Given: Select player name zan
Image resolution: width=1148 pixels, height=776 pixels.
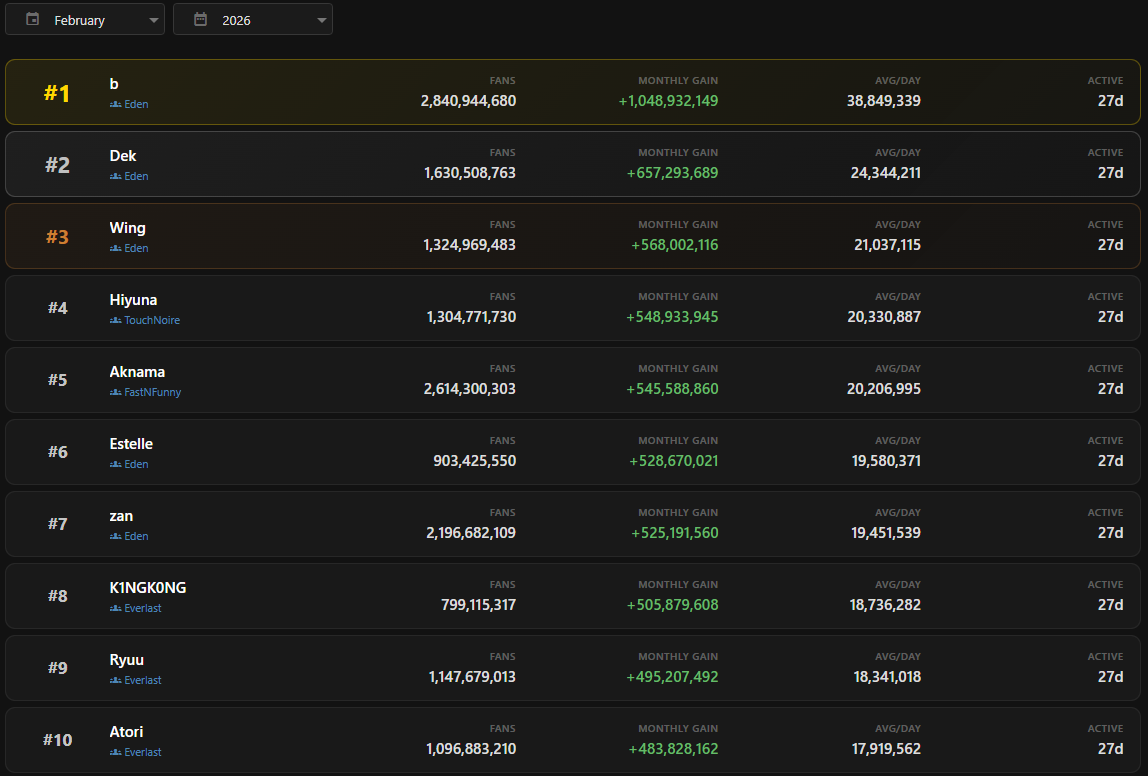Looking at the screenshot, I should coord(122,516).
